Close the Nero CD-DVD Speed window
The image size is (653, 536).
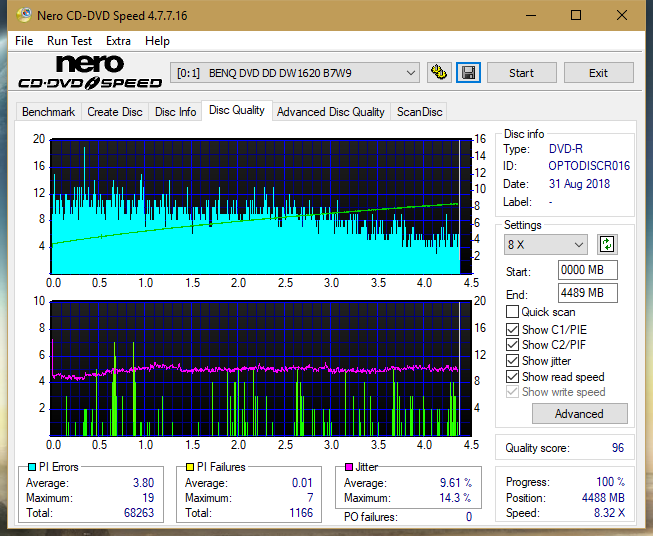(x=622, y=15)
